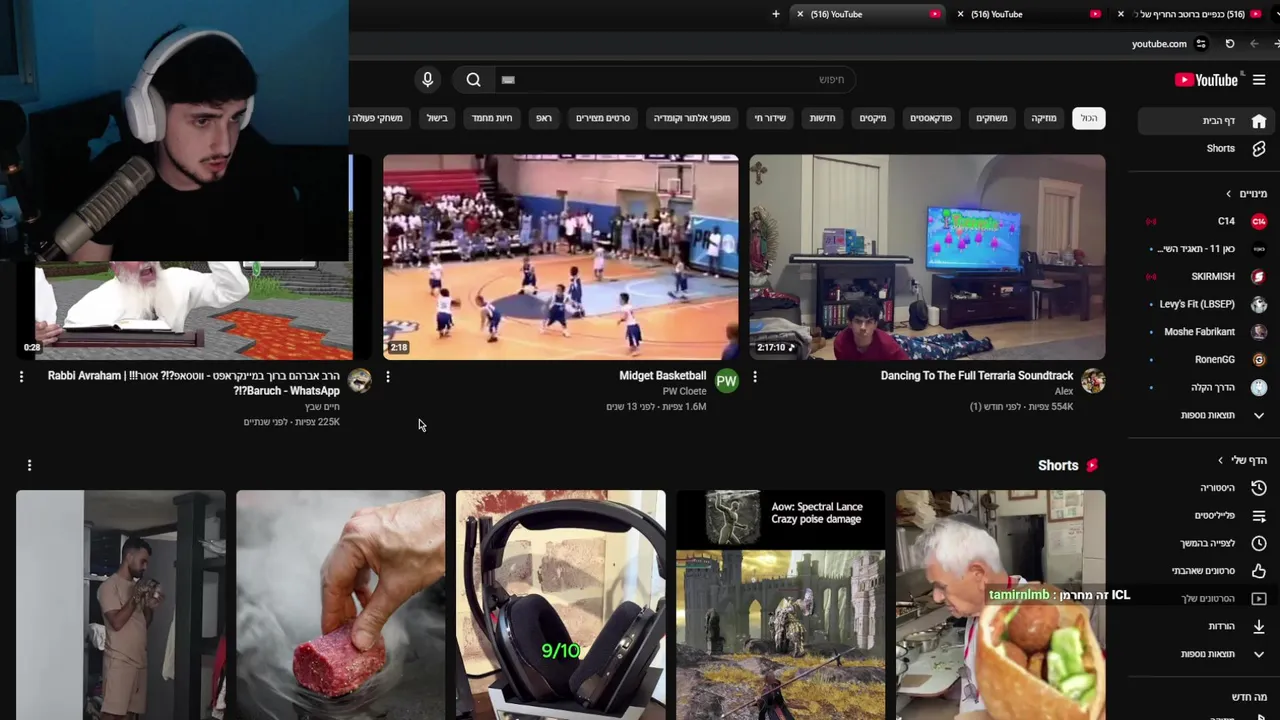
Task: Open Rabbi Avraham WhatsApp video title
Action: [194, 383]
